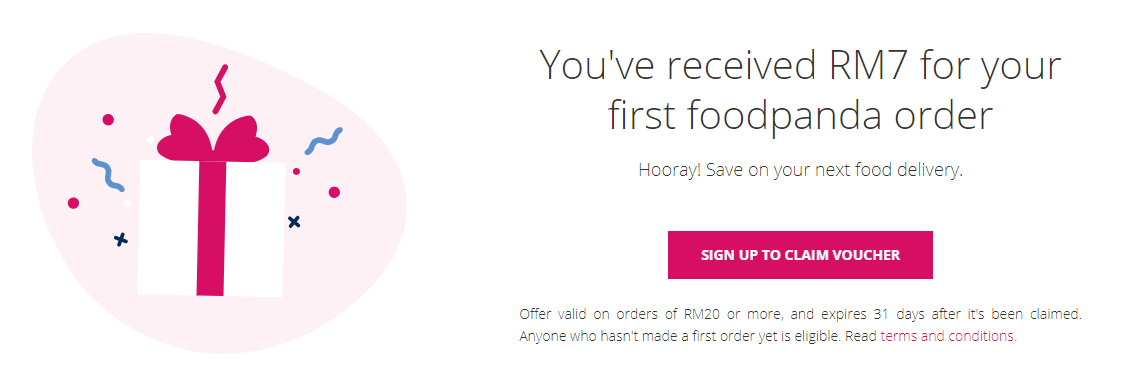Open the terms and conditions link
Screen dimensions: 1132x386
click(947, 336)
